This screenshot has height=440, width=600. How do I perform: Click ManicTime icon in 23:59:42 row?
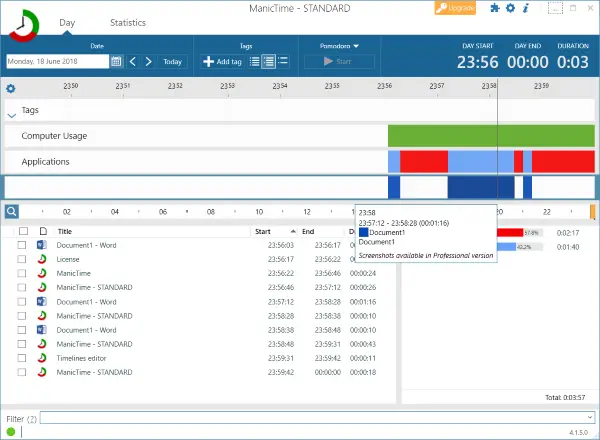[x=42, y=372]
